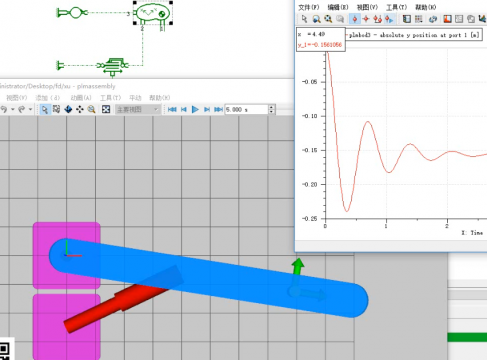Screen dimensions: 487x360
Task: Open the main view dropdown
Action: 137,109
